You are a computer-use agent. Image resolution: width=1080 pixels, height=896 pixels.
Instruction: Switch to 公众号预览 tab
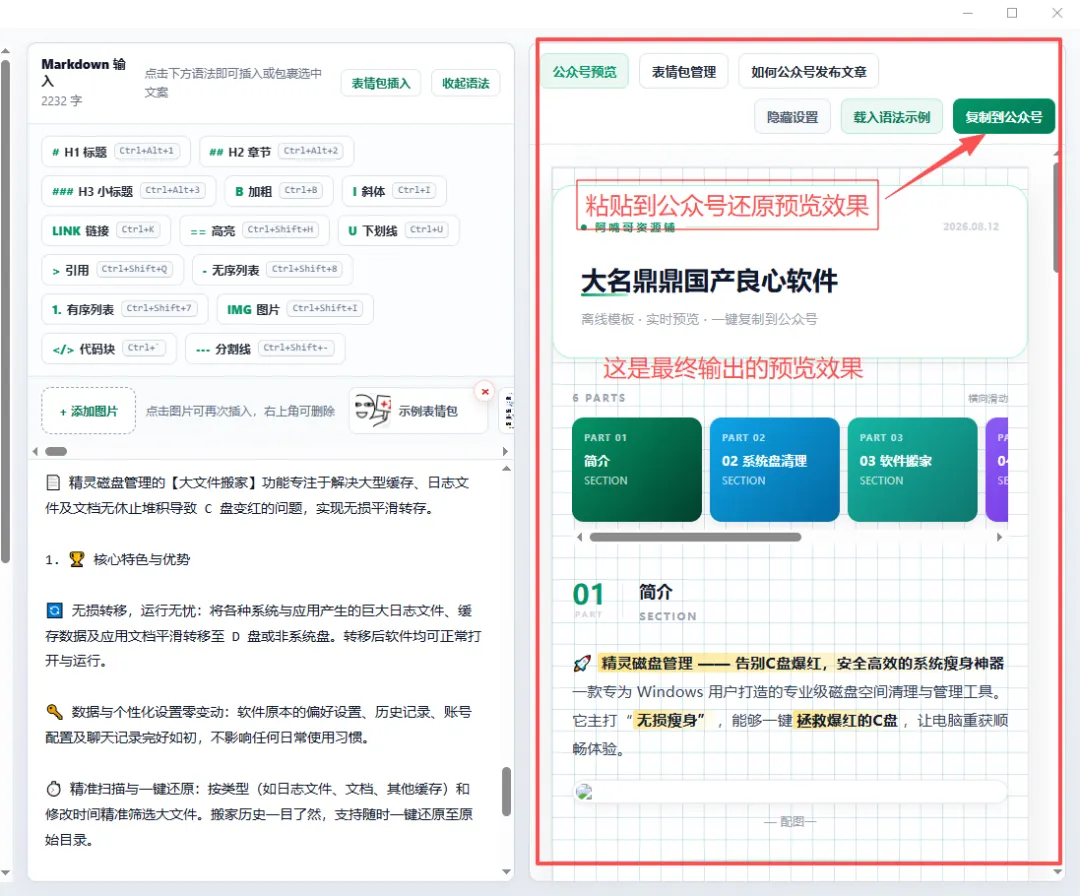tap(585, 72)
